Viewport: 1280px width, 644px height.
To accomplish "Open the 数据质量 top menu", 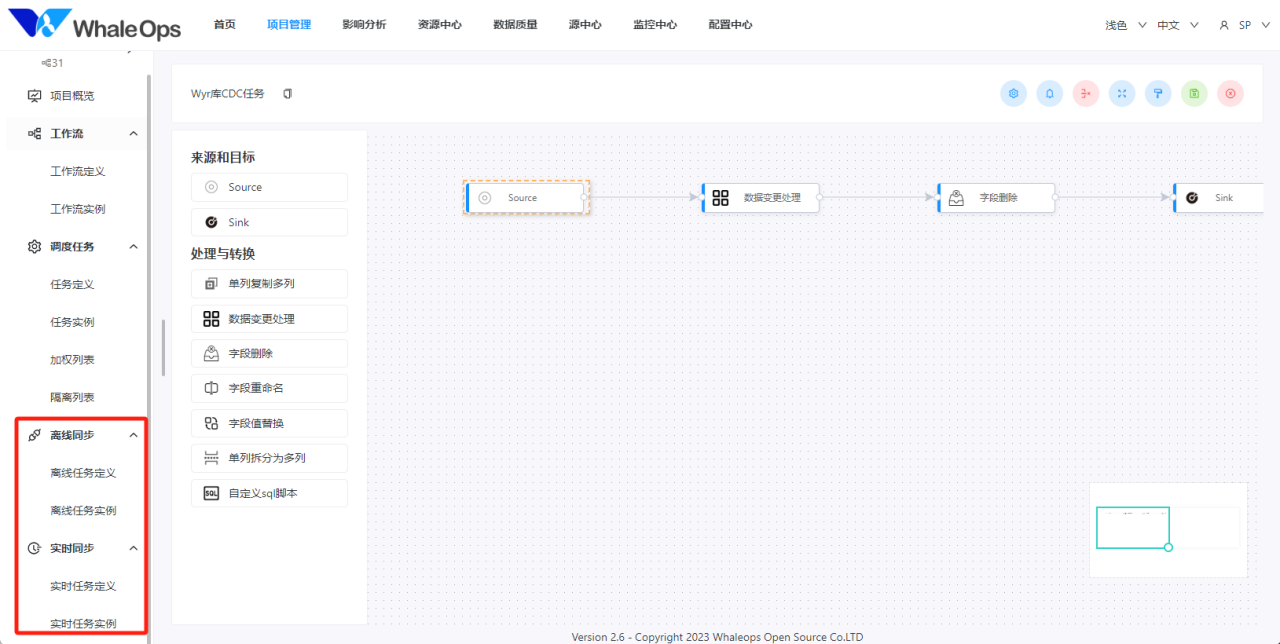I will 515,25.
